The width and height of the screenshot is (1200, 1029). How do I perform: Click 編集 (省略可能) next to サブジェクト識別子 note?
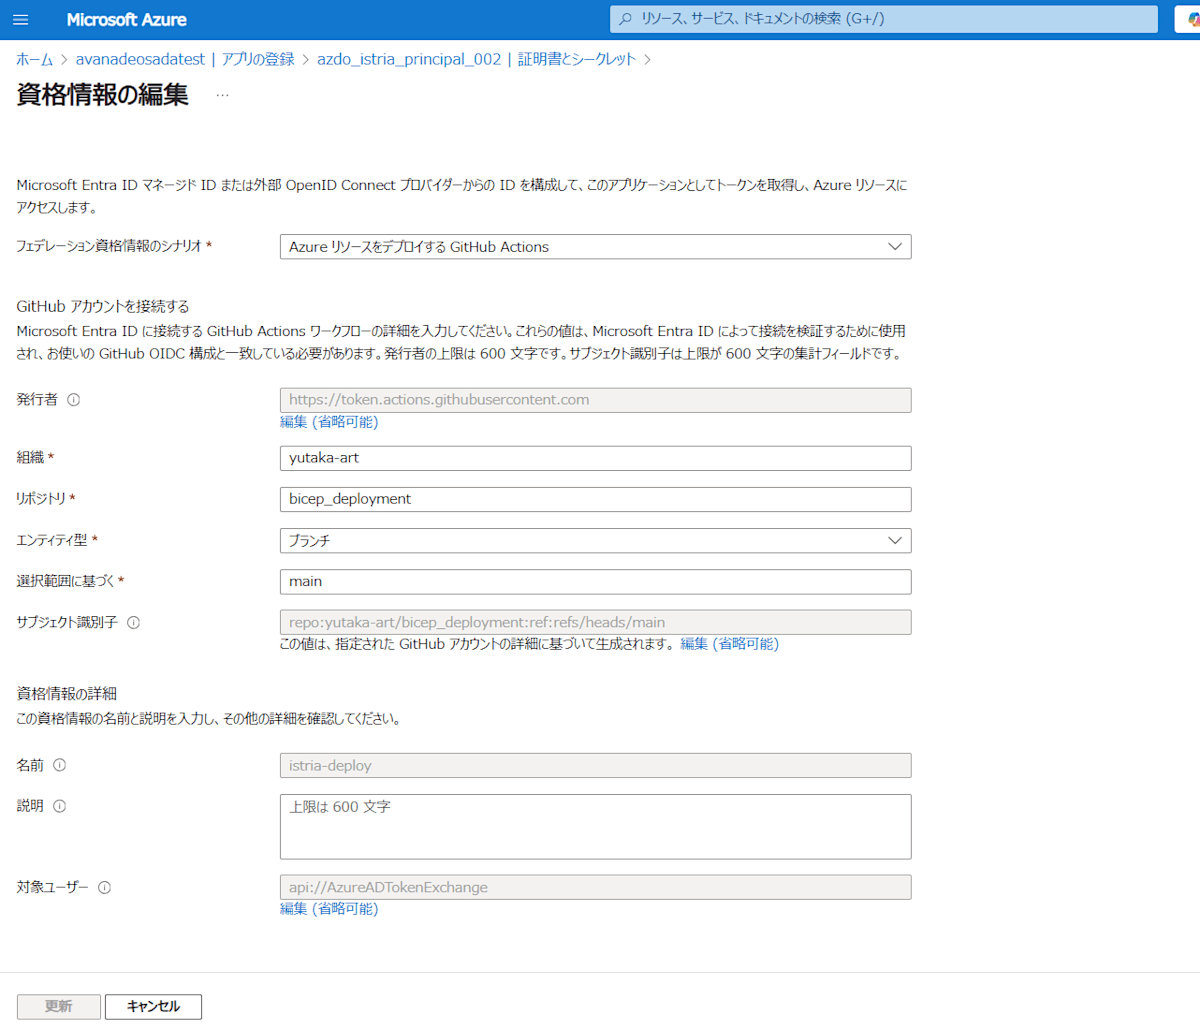click(x=729, y=644)
